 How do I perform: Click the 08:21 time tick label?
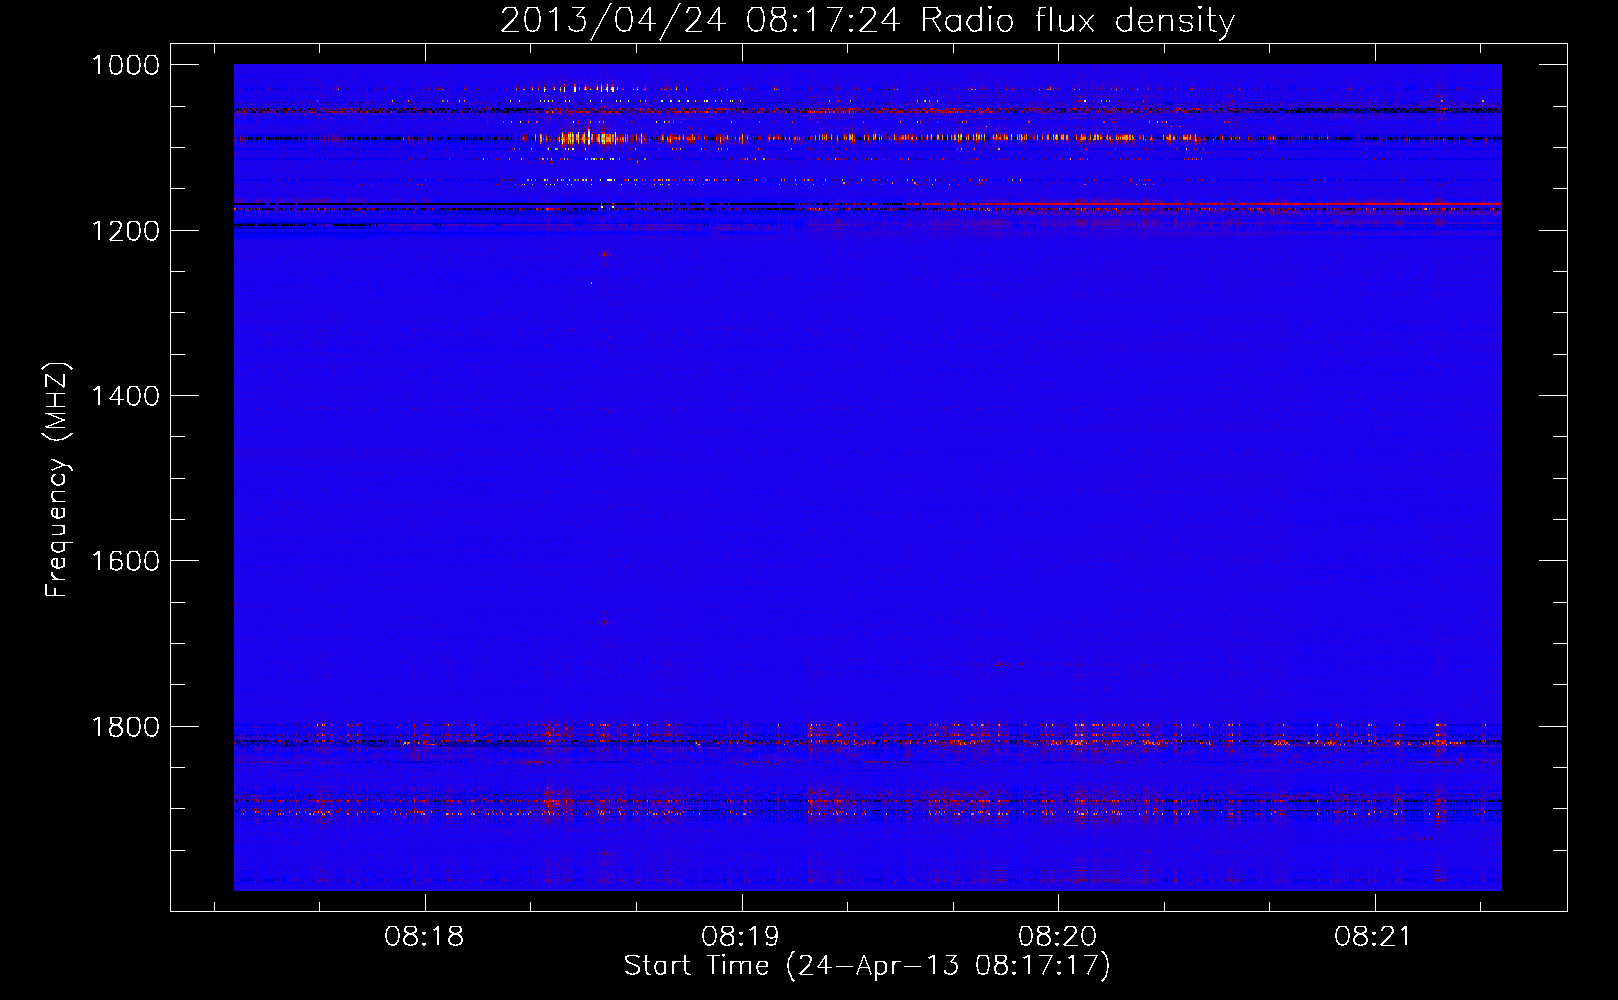[1374, 937]
